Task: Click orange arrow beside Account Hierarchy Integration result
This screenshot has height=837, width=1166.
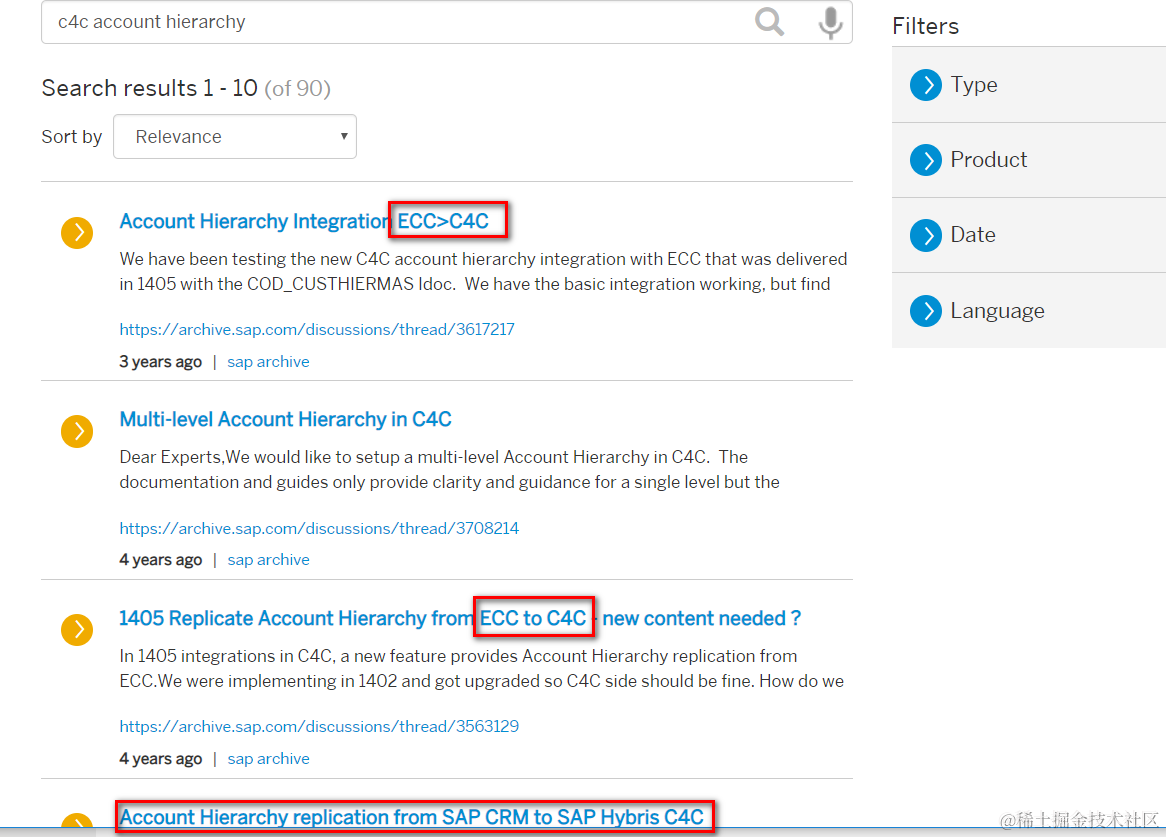Action: (77, 233)
